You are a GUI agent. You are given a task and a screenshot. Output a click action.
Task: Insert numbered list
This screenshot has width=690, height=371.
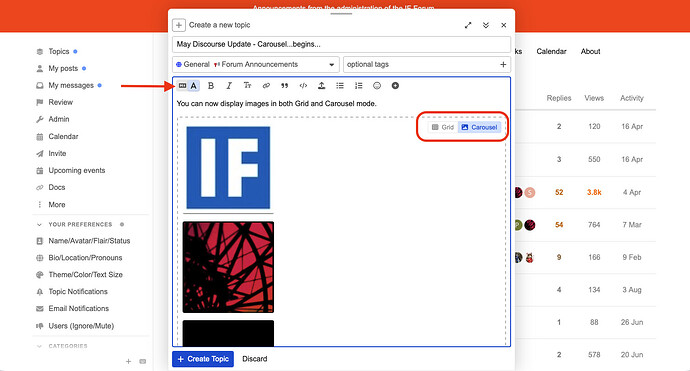[359, 86]
